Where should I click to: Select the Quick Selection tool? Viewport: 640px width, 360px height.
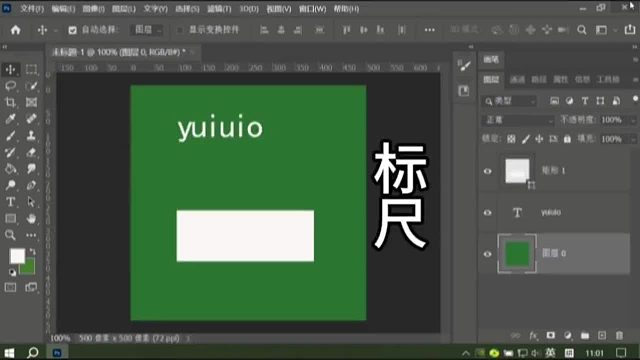31,86
